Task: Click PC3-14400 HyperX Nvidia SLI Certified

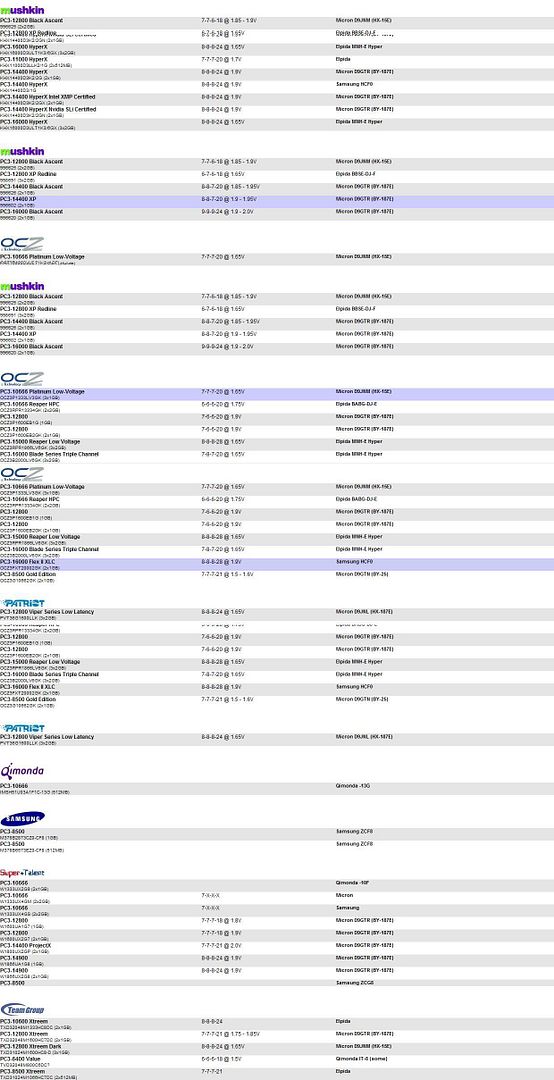Action: click(48, 110)
